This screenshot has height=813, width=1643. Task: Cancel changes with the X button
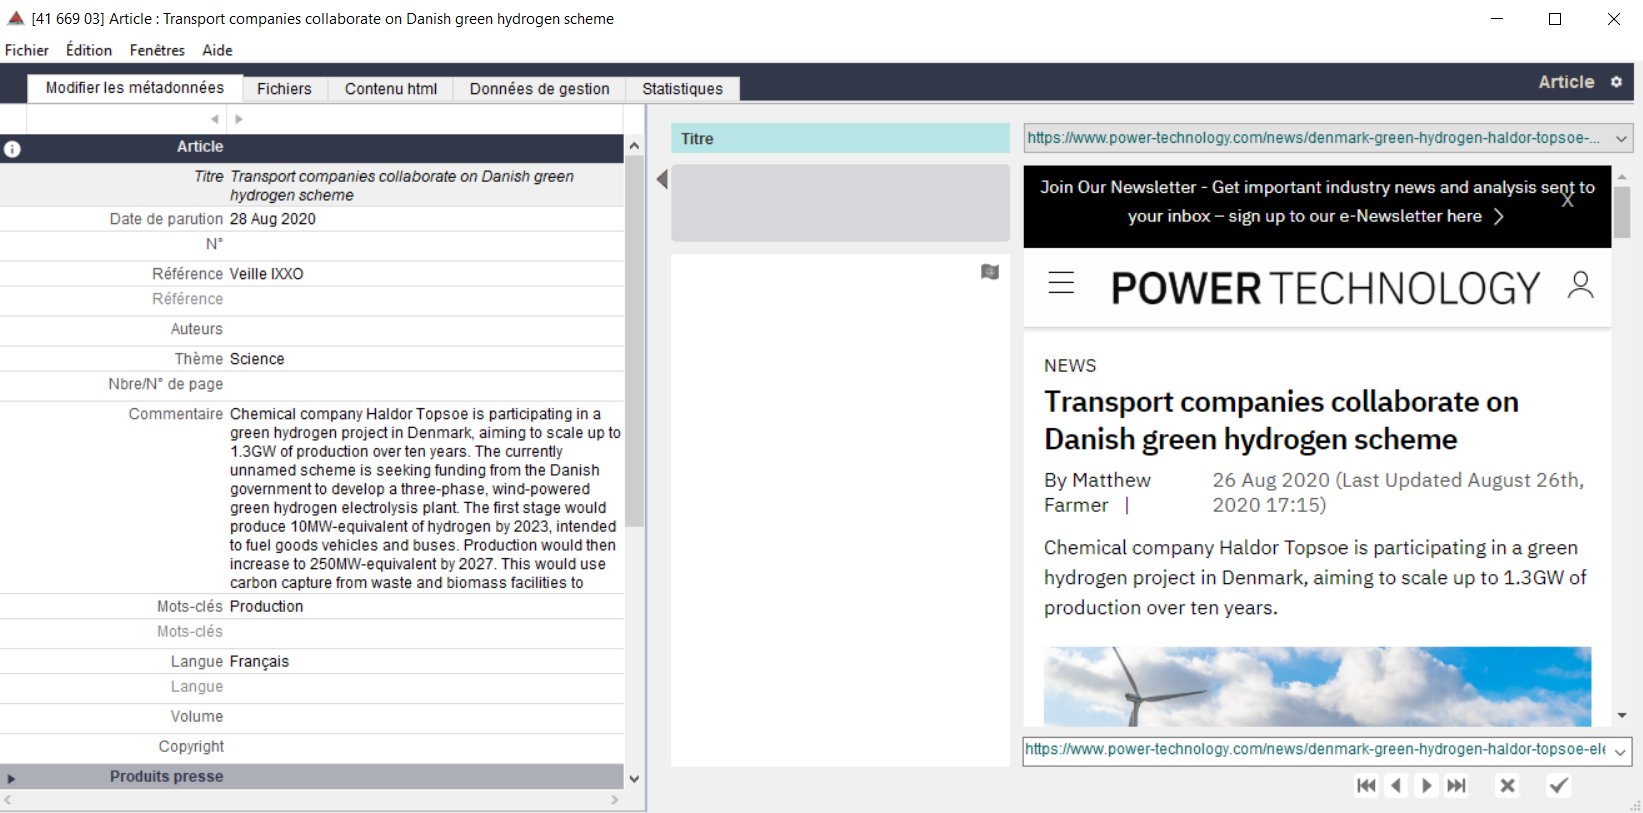point(1507,786)
